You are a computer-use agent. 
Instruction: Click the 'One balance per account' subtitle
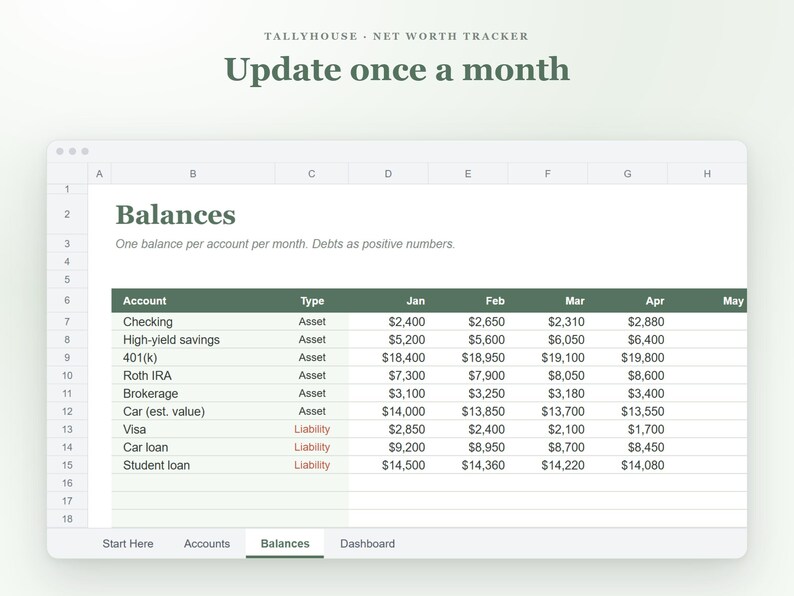(285, 244)
